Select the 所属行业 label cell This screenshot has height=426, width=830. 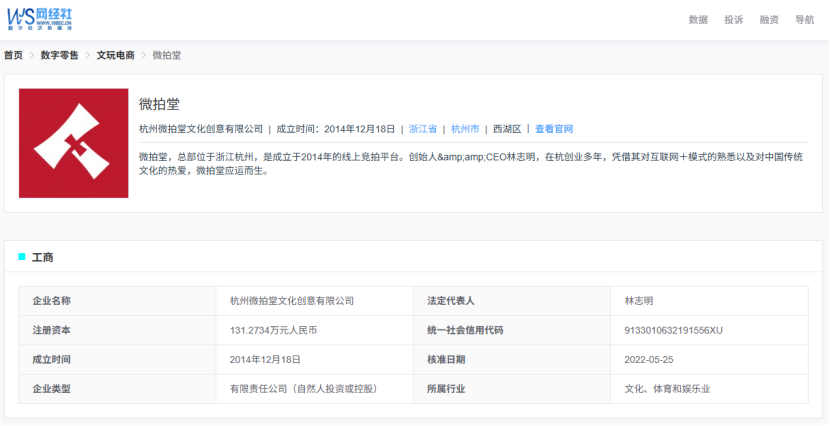pos(512,389)
